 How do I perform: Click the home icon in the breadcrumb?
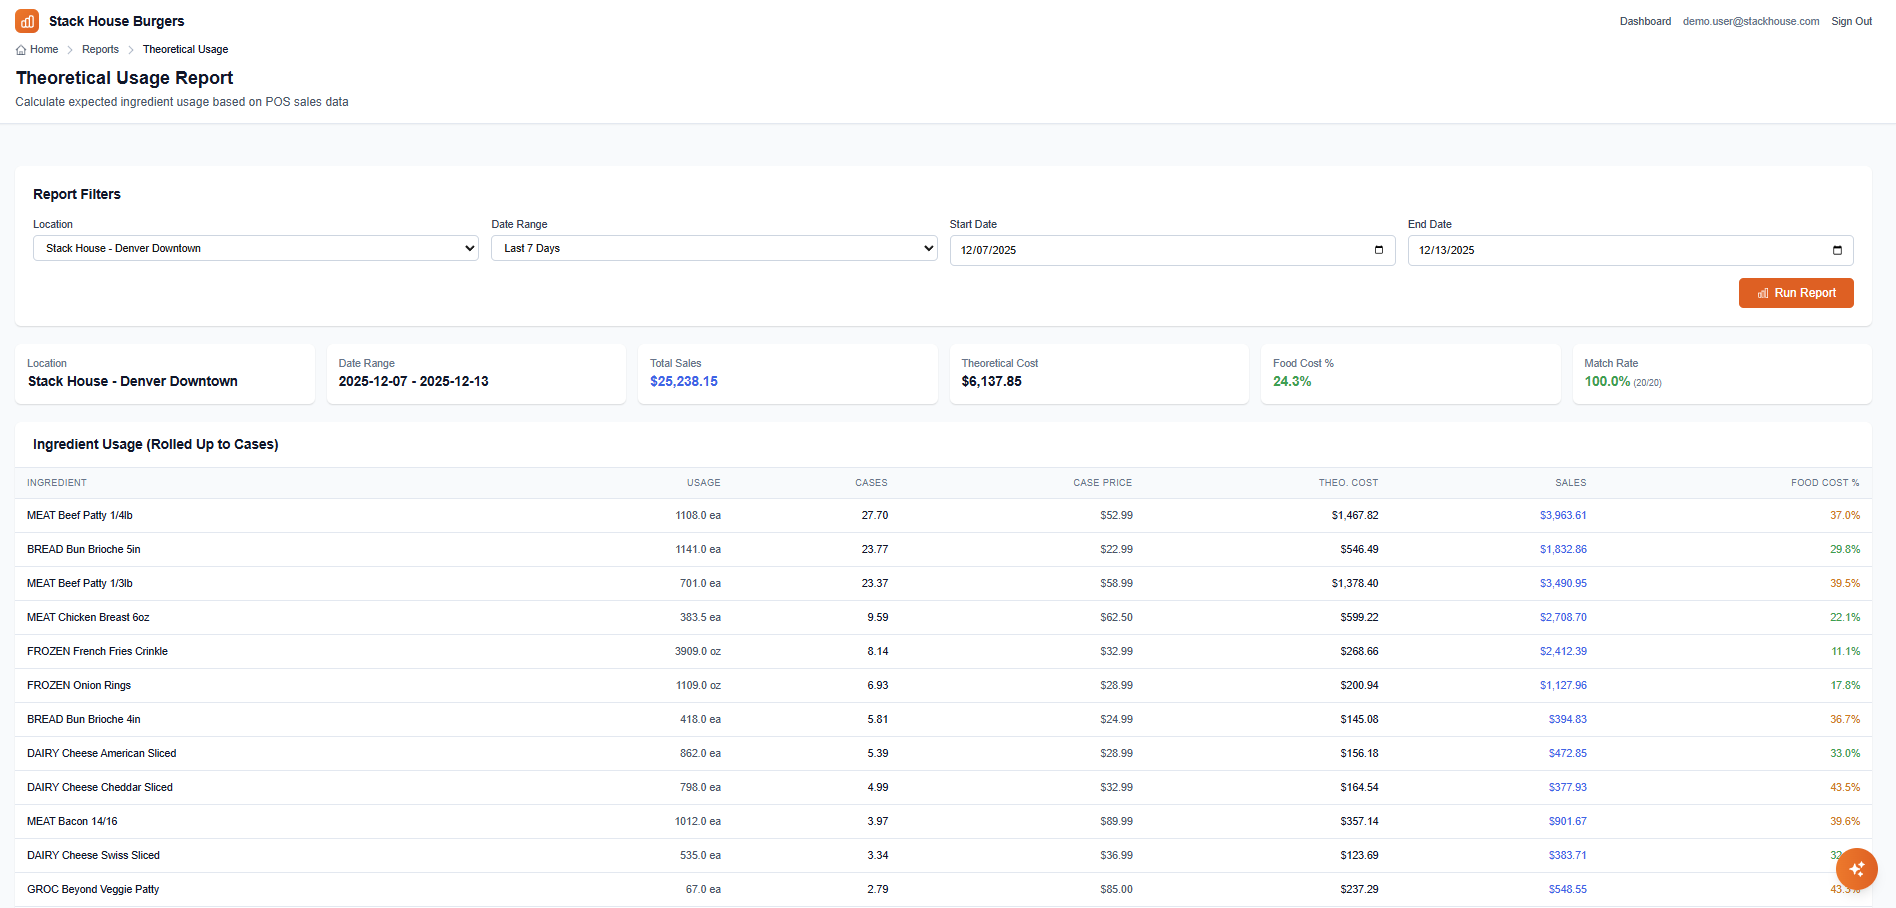click(19, 49)
